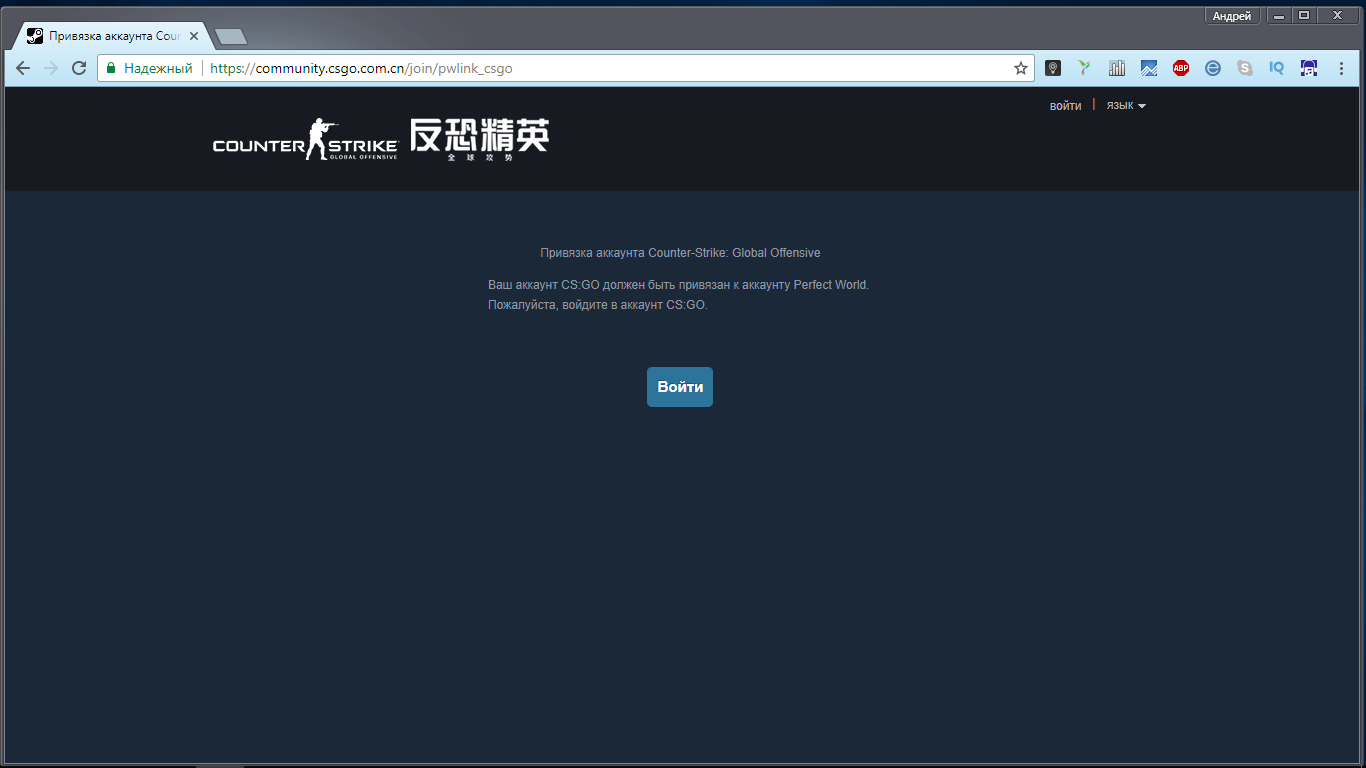Open the Skype extension
This screenshot has height=768, width=1366.
(x=1245, y=68)
